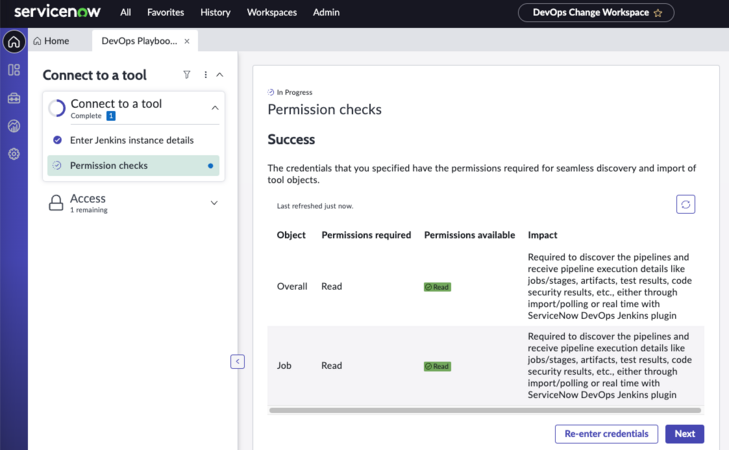Click the Connect to a tool progress circle
The height and width of the screenshot is (450, 729).
pos(57,108)
